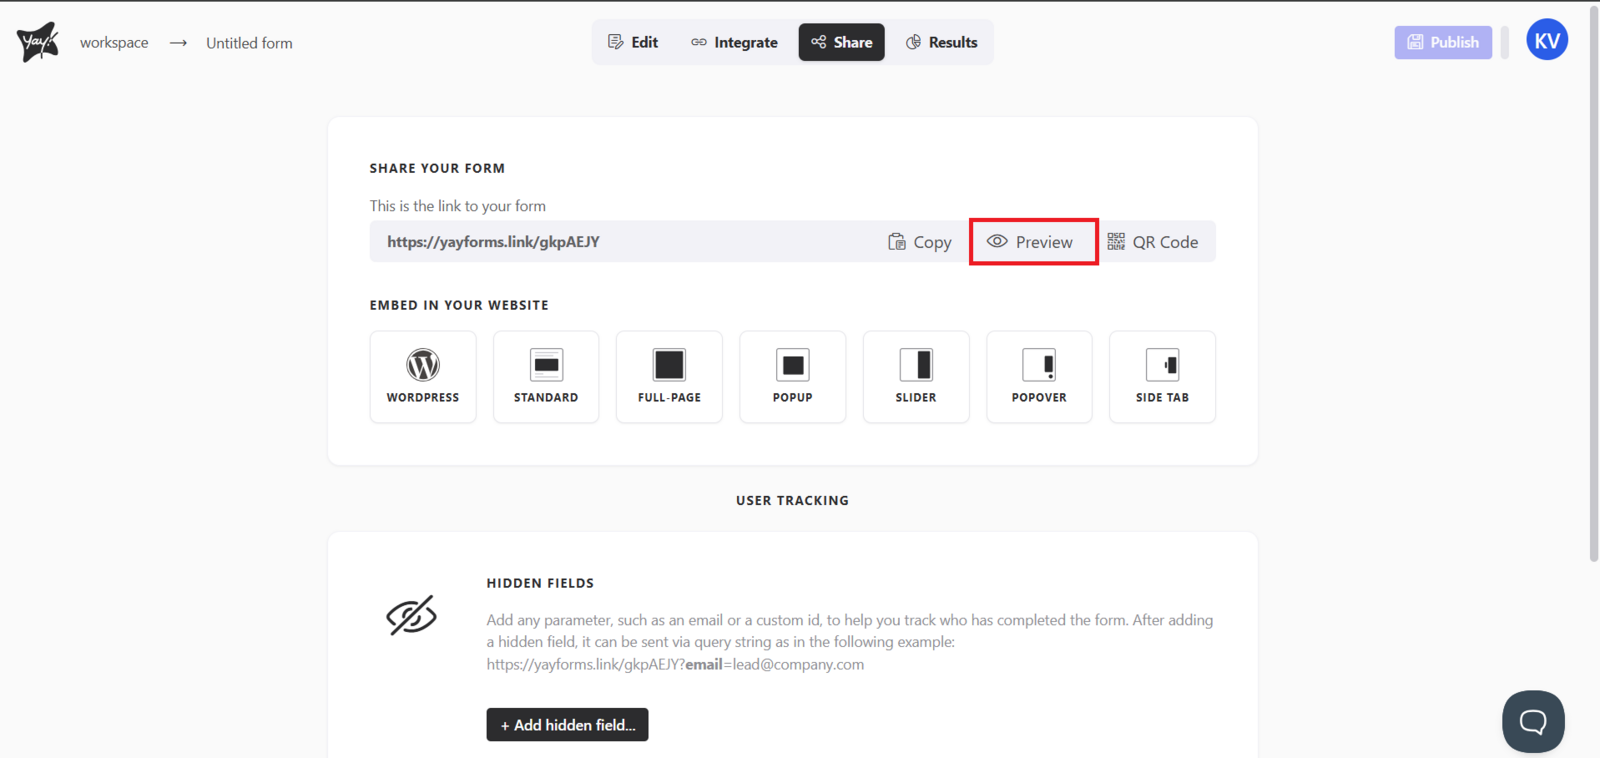Choose the Slider embed type

[916, 377]
